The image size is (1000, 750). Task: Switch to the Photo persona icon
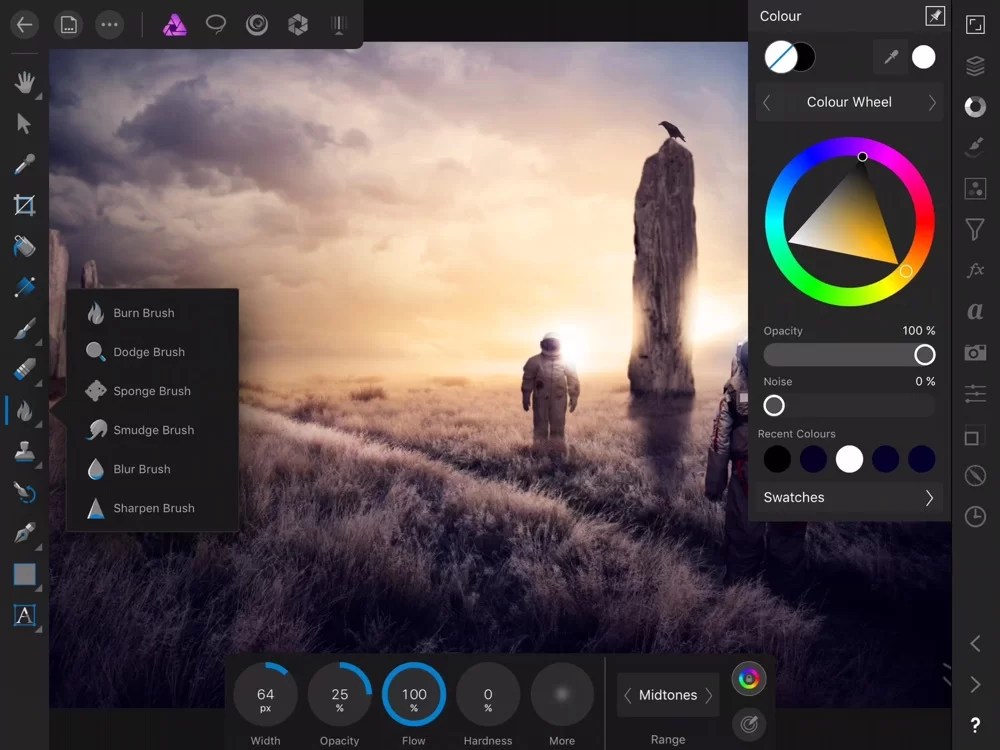(174, 25)
